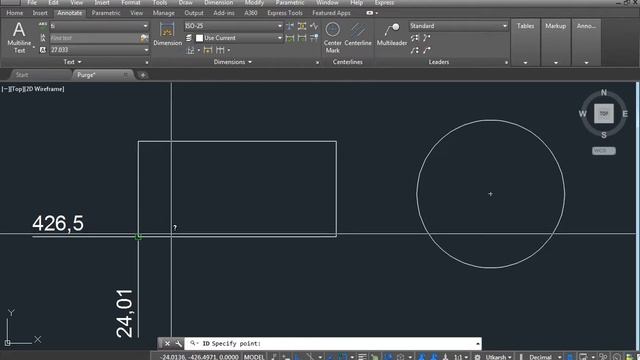This screenshot has height=360, width=640.
Task: Toggle MODEL space button in status bar
Action: [x=254, y=357]
